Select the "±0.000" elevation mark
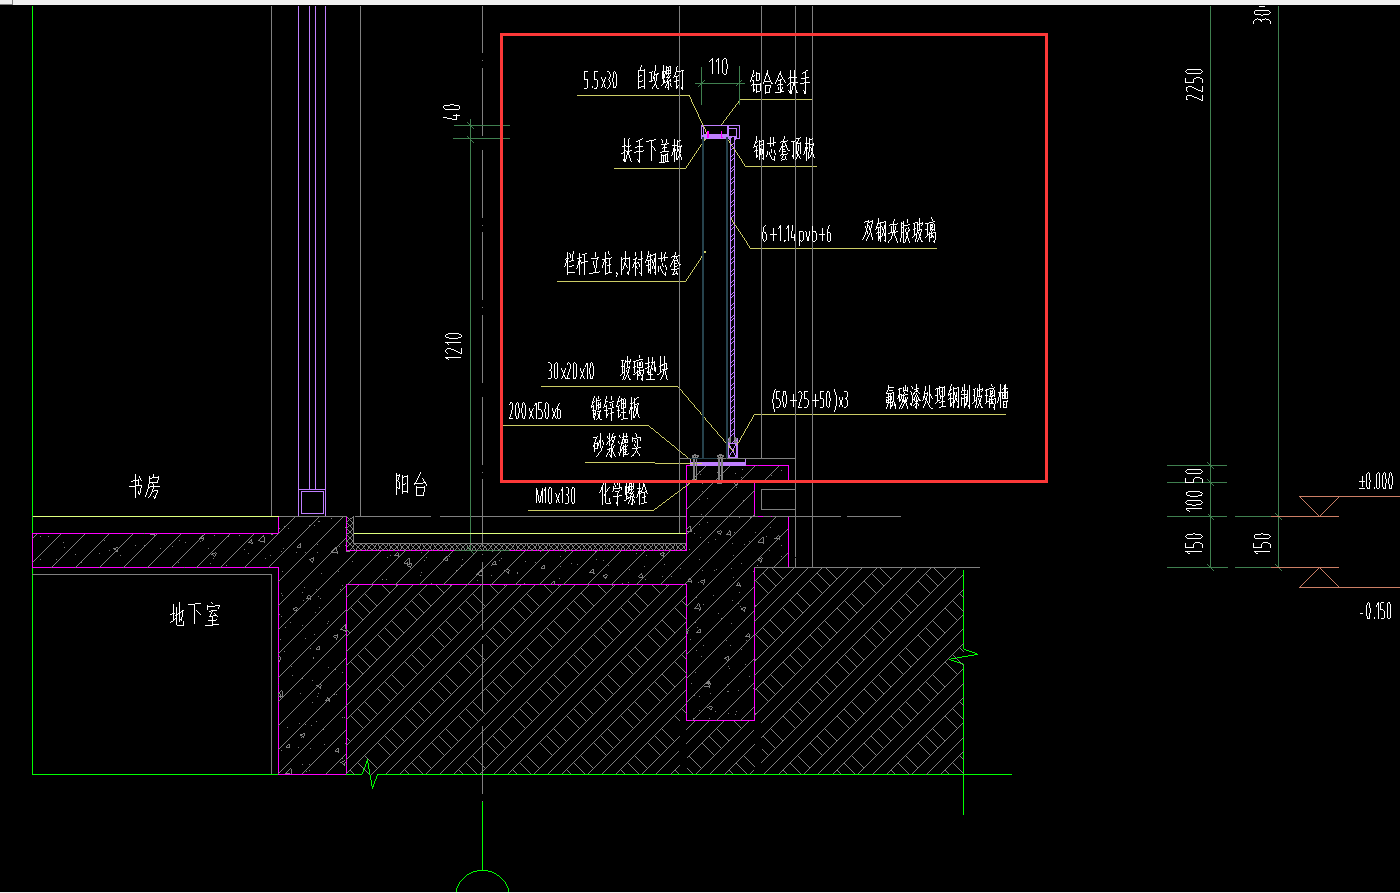This screenshot has width=1400, height=893. [1375, 482]
